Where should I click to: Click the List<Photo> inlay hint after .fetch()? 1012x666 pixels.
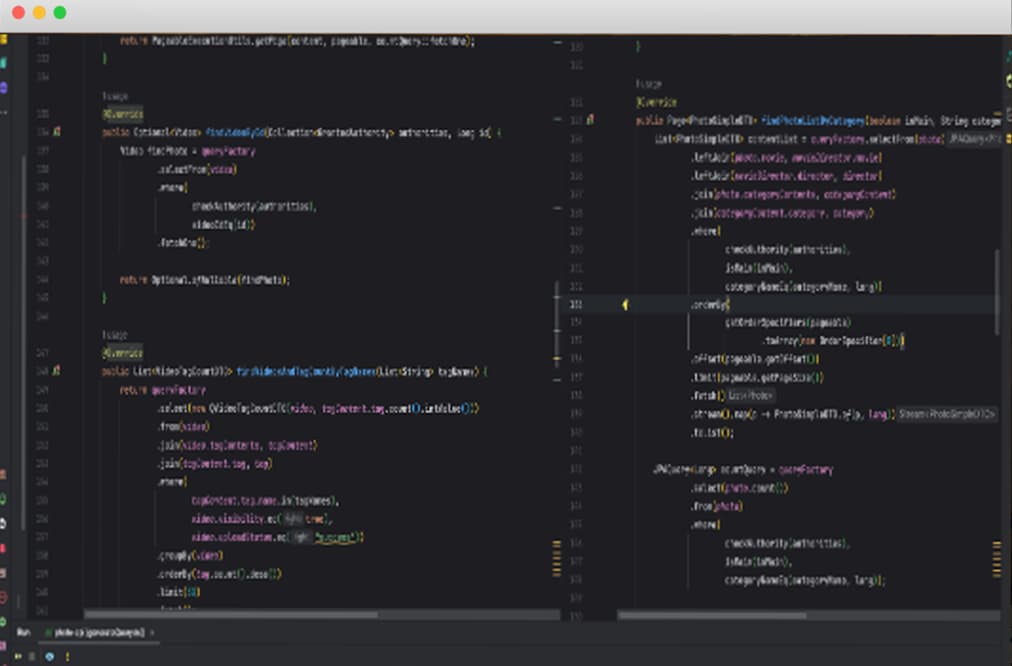tap(751, 396)
